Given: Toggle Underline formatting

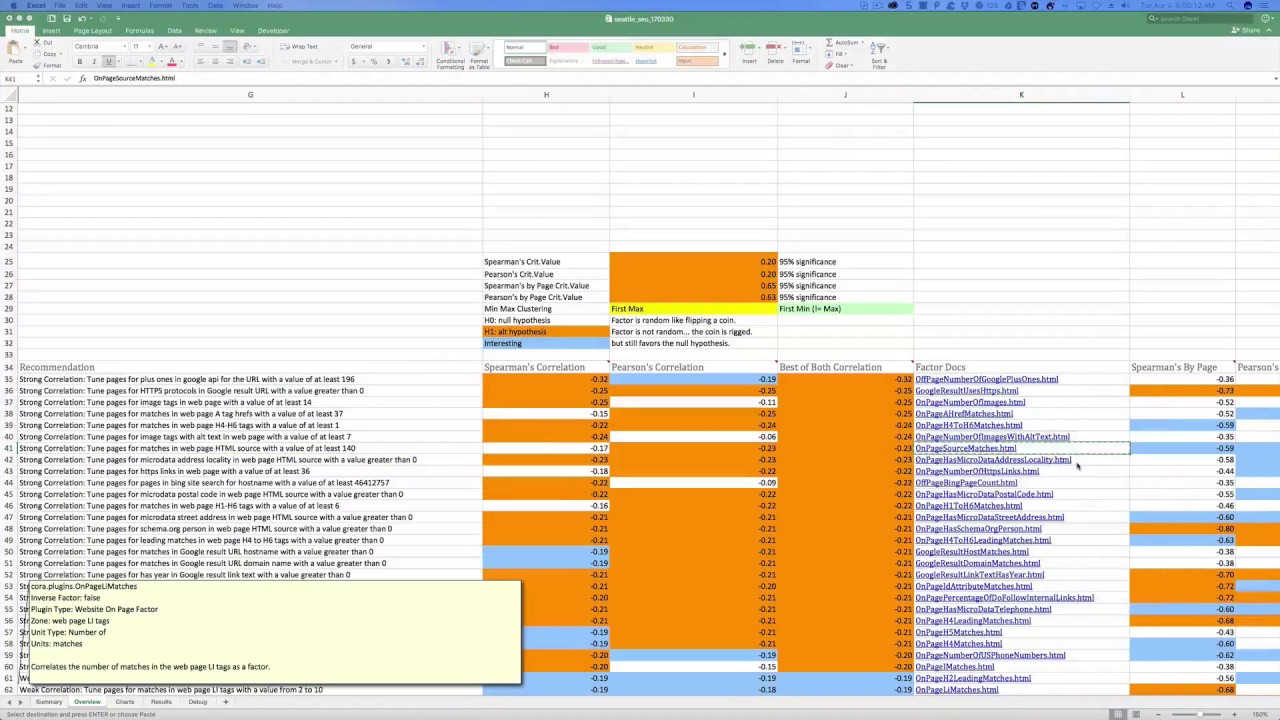Looking at the screenshot, I should 108,62.
